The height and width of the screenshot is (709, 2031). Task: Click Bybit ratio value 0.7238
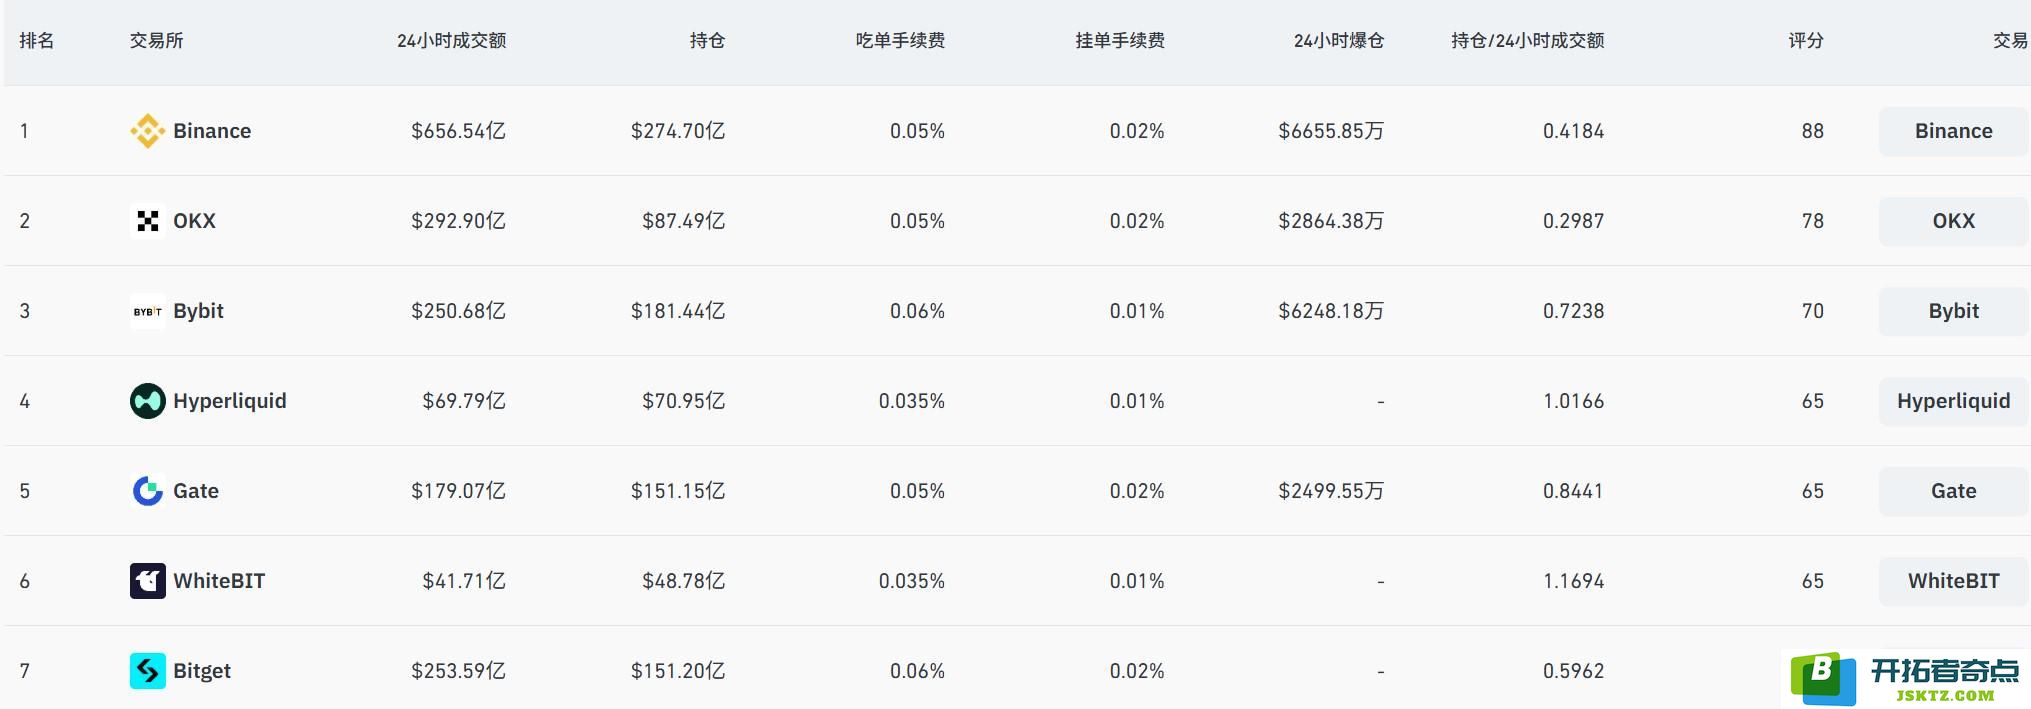coord(1573,311)
